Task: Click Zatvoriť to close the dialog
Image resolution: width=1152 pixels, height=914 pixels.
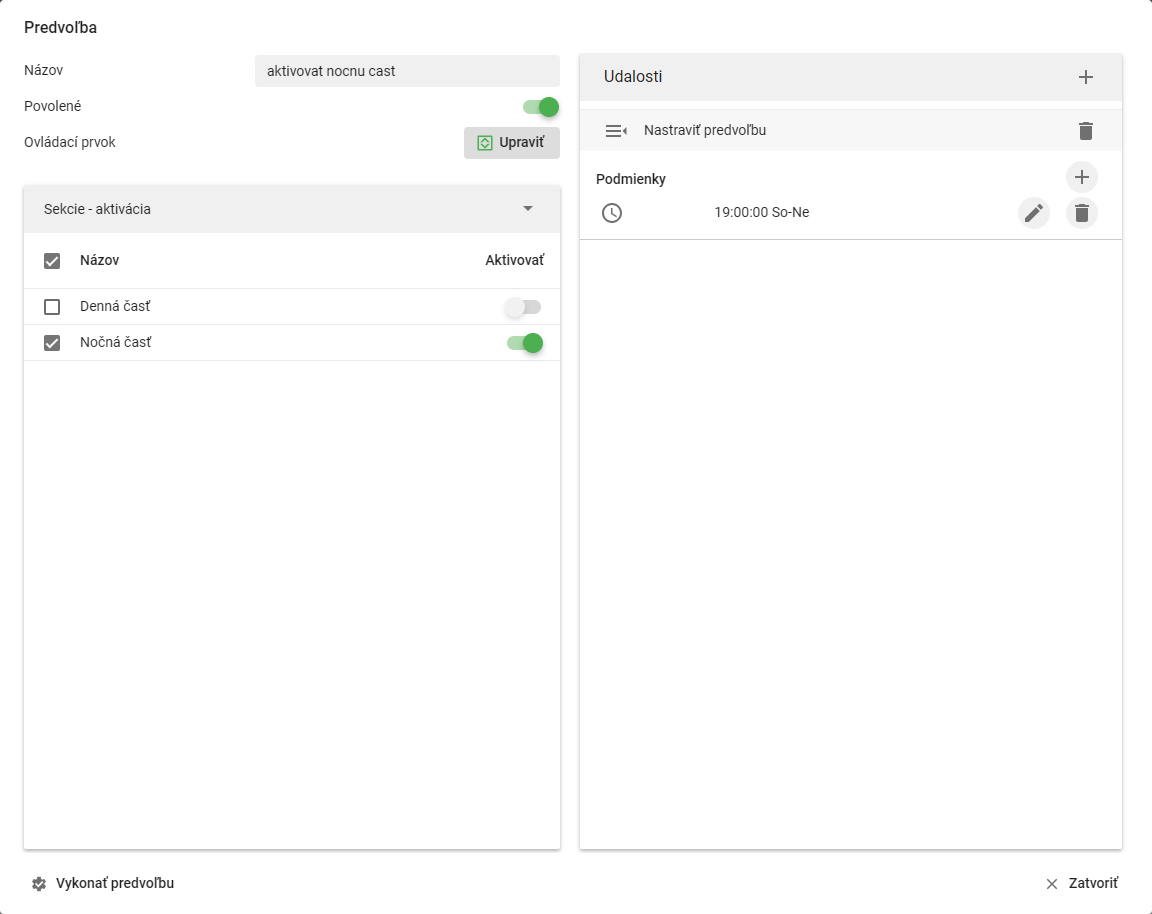Action: tap(1081, 883)
